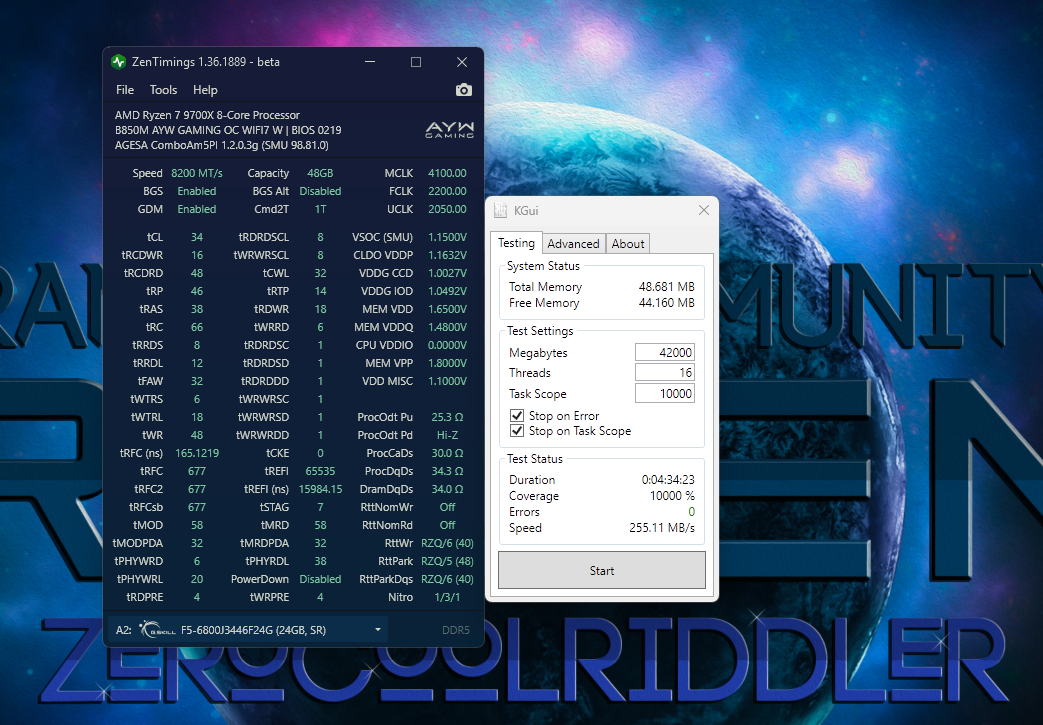
Task: Click the tREFI (ns) value 15984.15
Action: [320, 489]
